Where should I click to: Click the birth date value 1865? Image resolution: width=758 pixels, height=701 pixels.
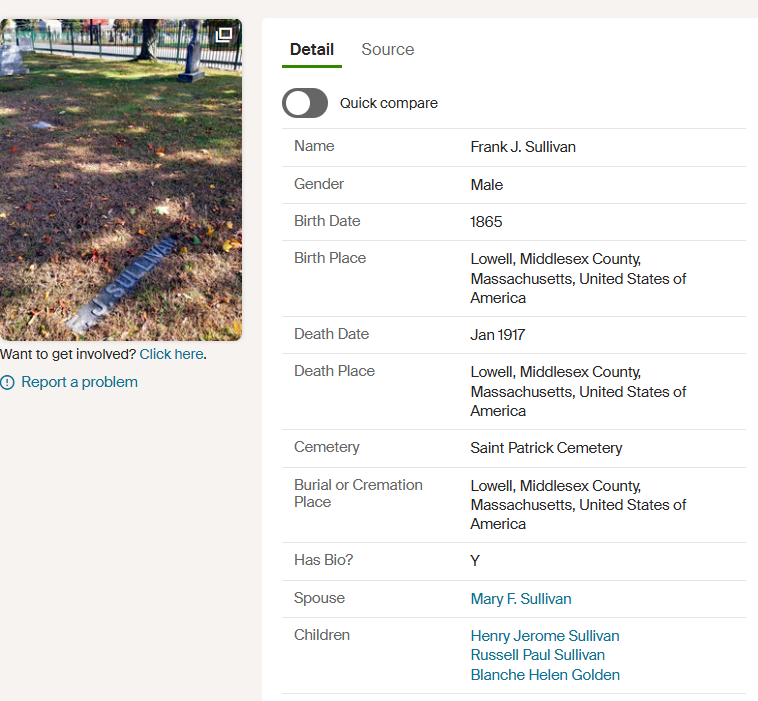point(486,222)
